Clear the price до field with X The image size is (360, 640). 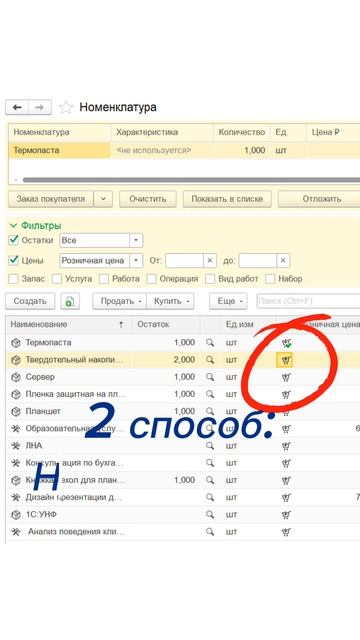pyautogui.click(x=283, y=260)
